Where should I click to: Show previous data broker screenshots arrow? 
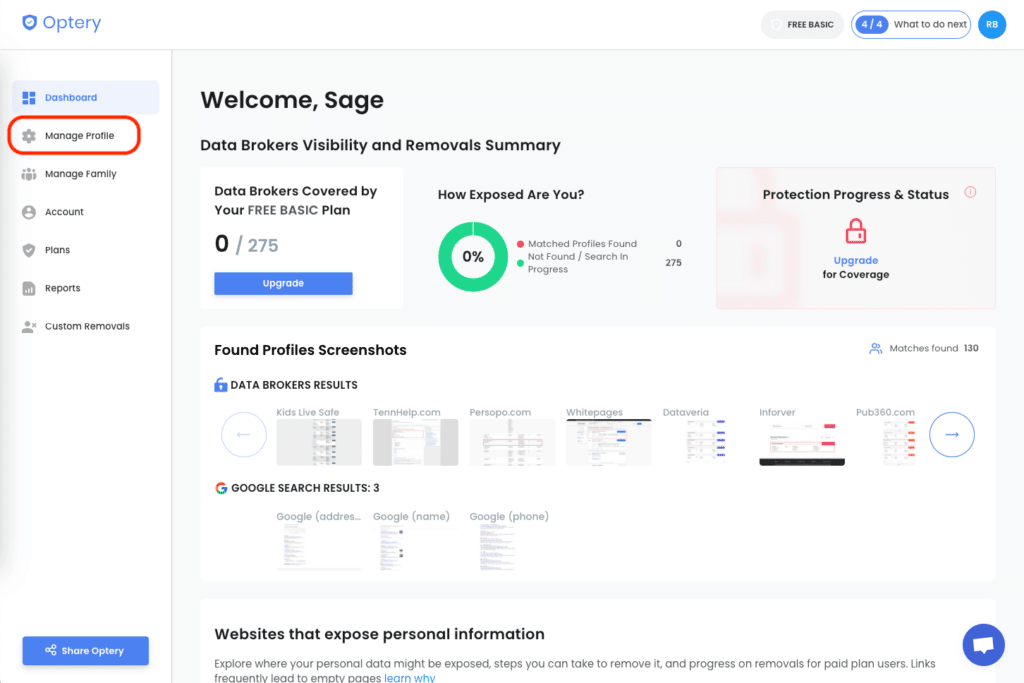[244, 434]
